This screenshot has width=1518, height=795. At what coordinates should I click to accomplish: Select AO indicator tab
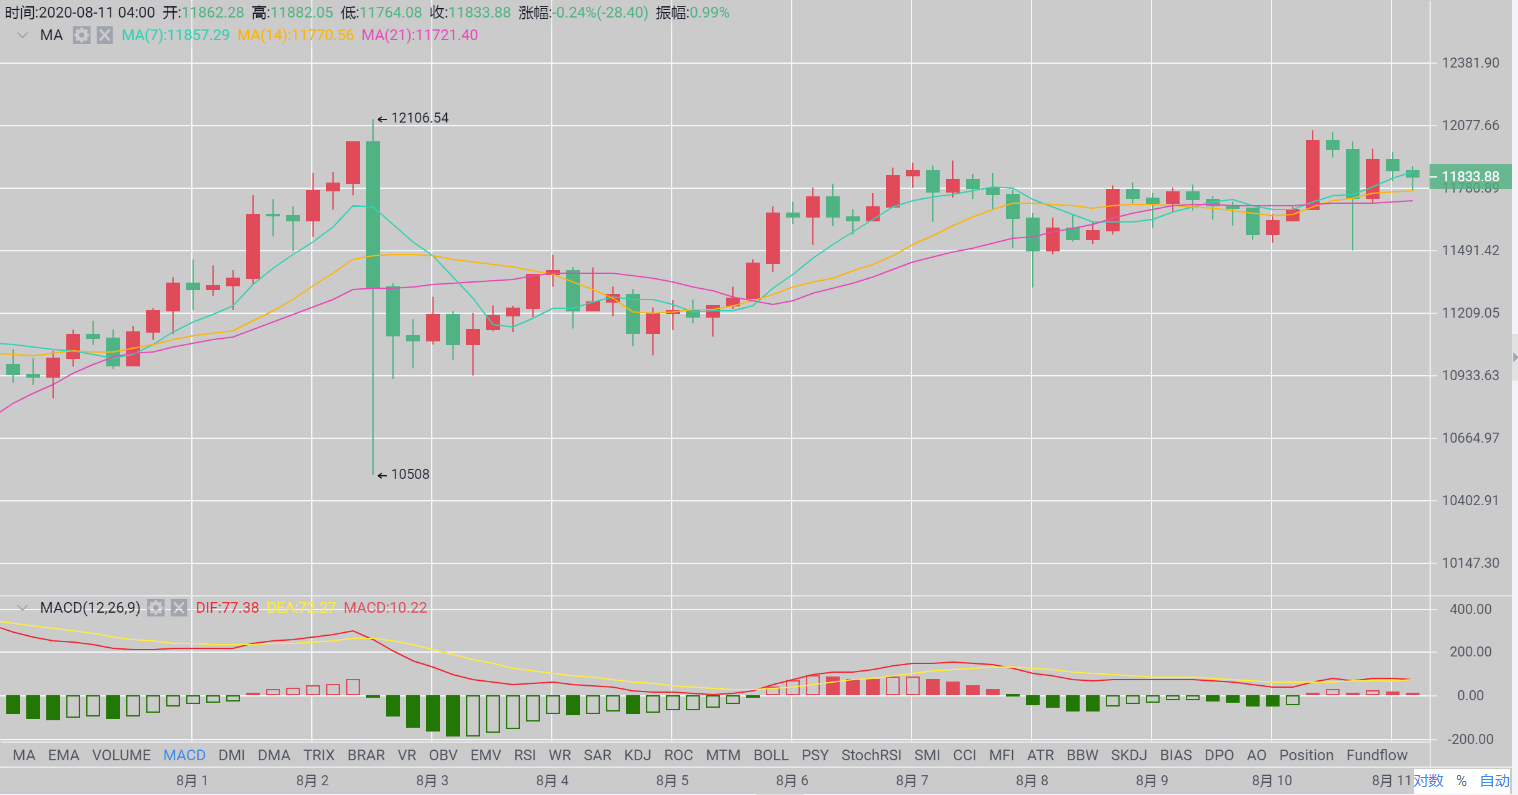pyautogui.click(x=1257, y=755)
